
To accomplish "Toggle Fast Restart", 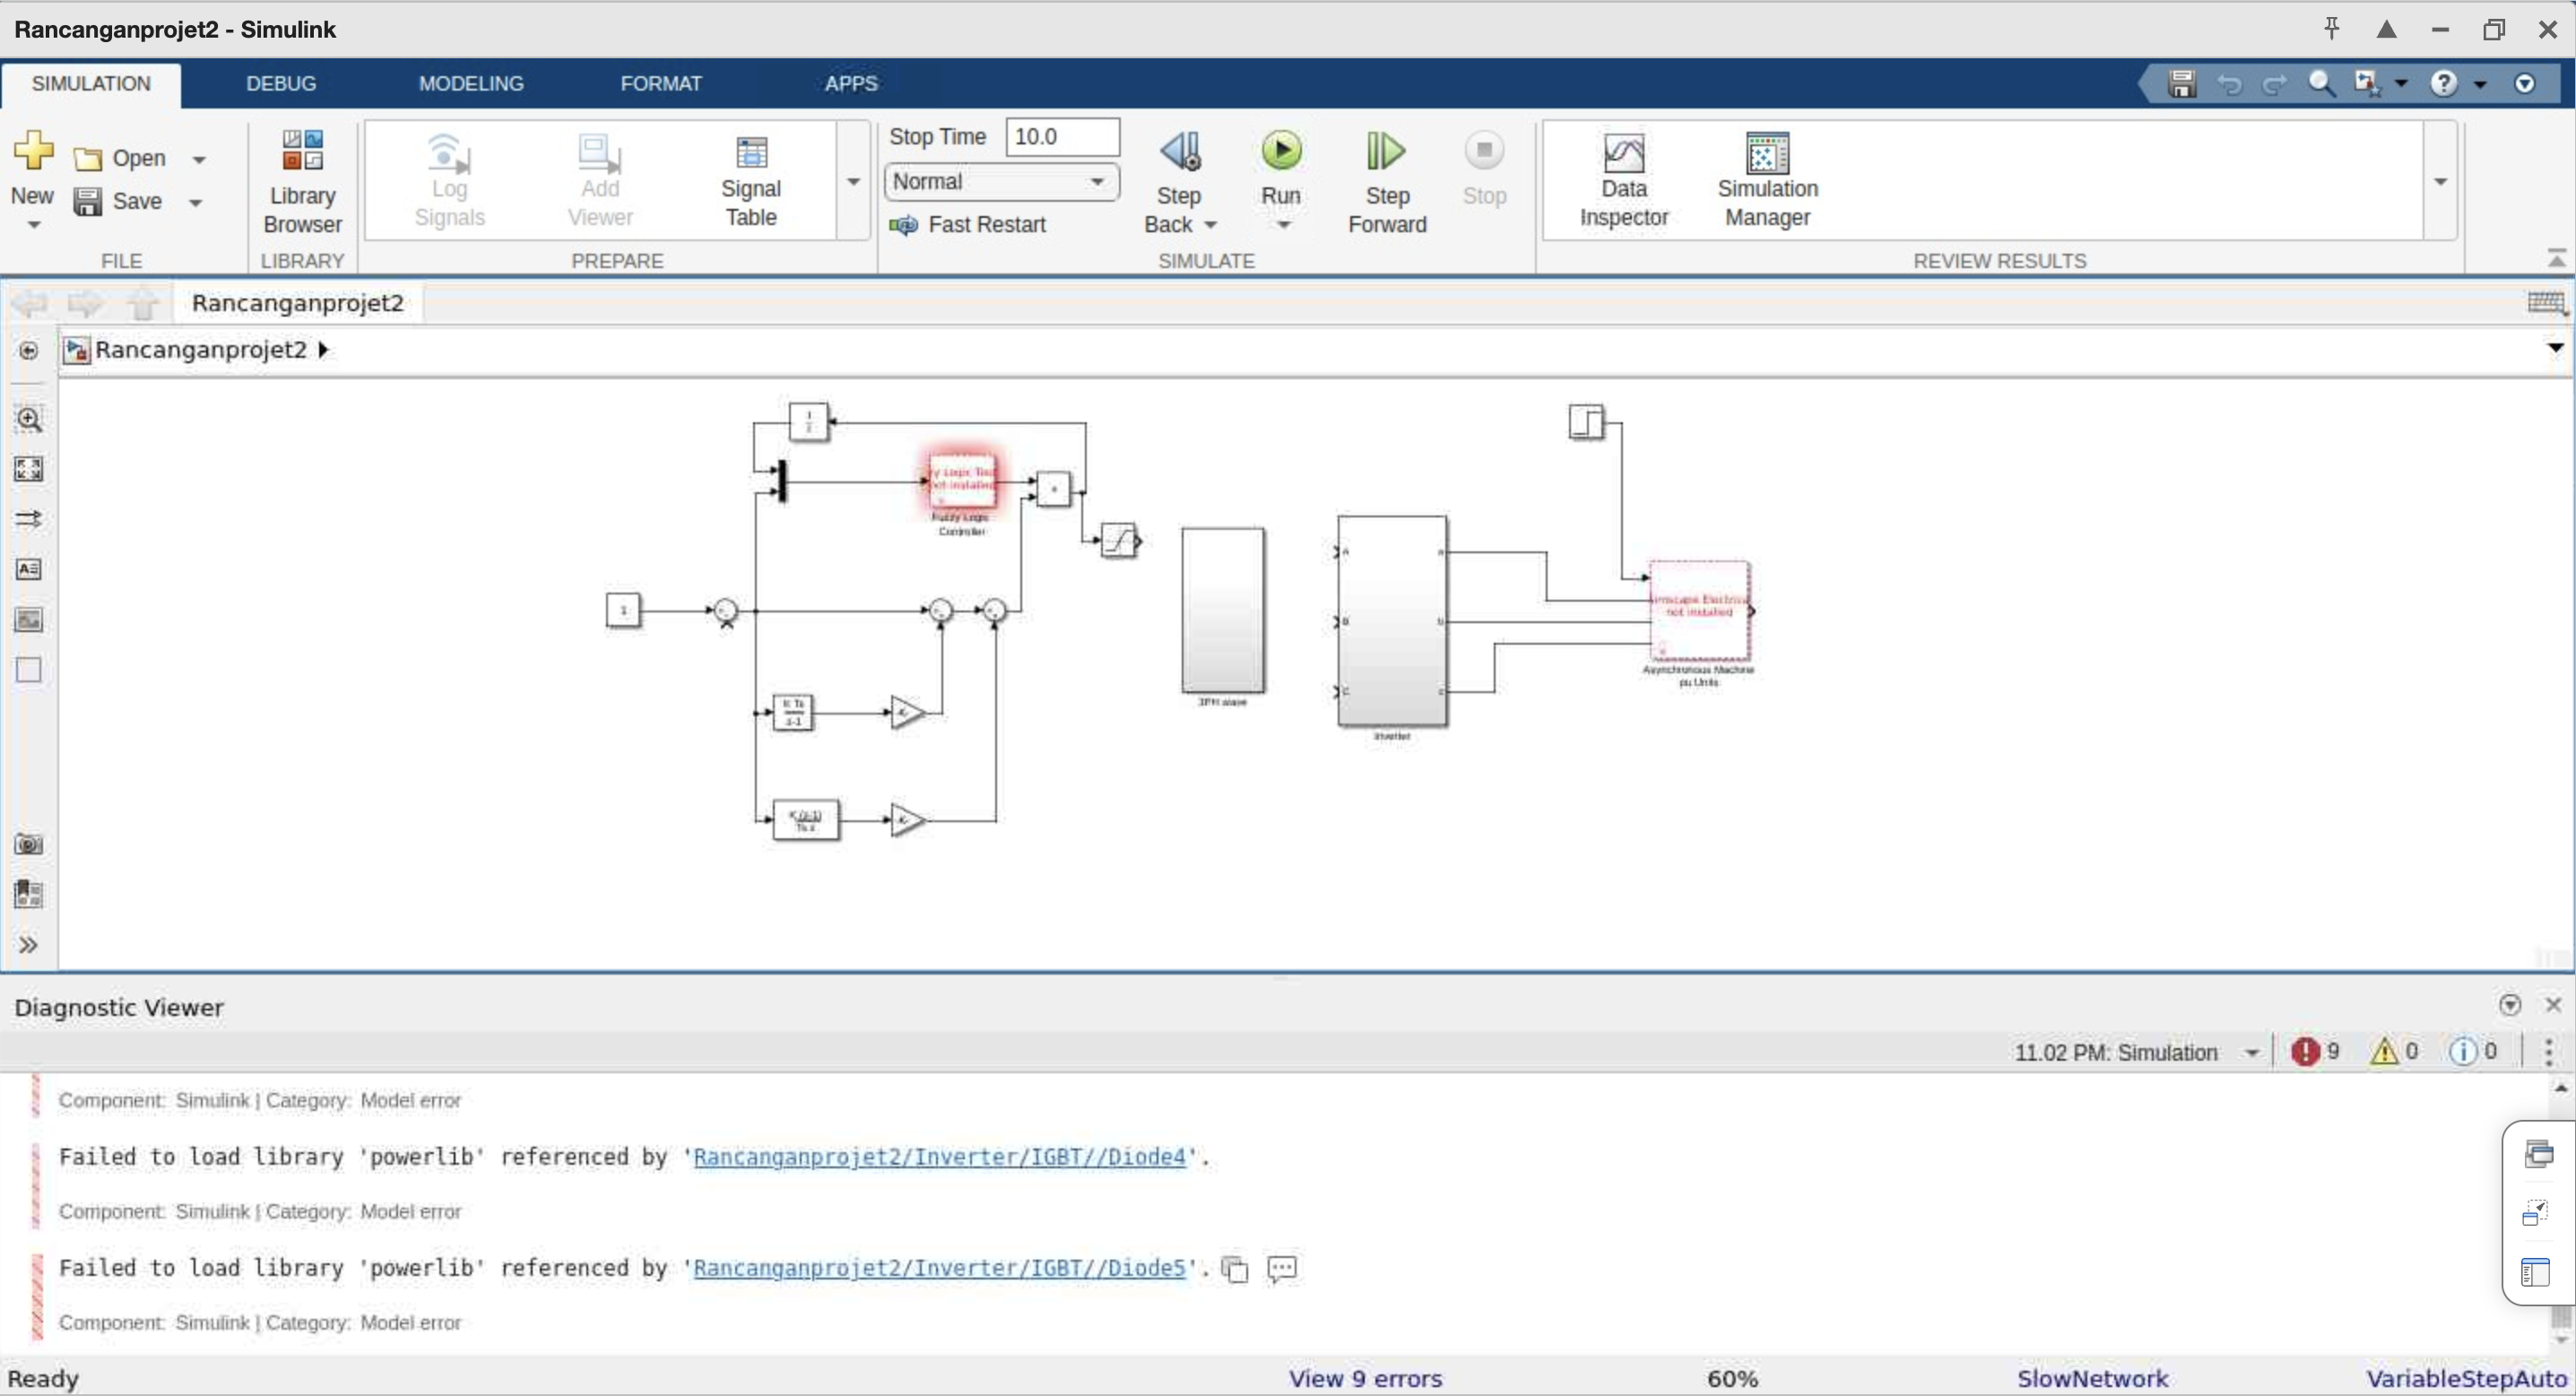I will (x=968, y=225).
